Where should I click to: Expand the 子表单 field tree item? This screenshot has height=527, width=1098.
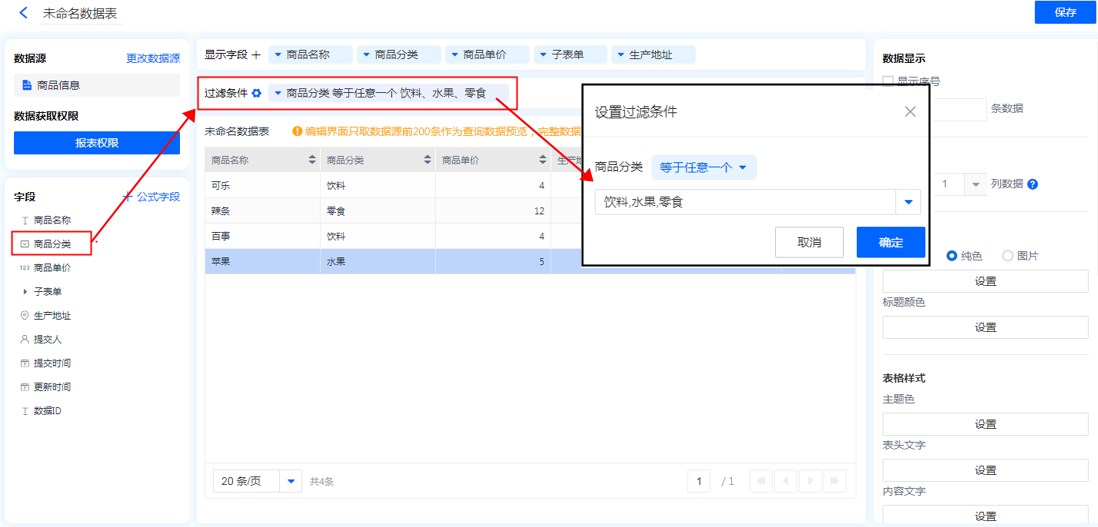point(25,292)
